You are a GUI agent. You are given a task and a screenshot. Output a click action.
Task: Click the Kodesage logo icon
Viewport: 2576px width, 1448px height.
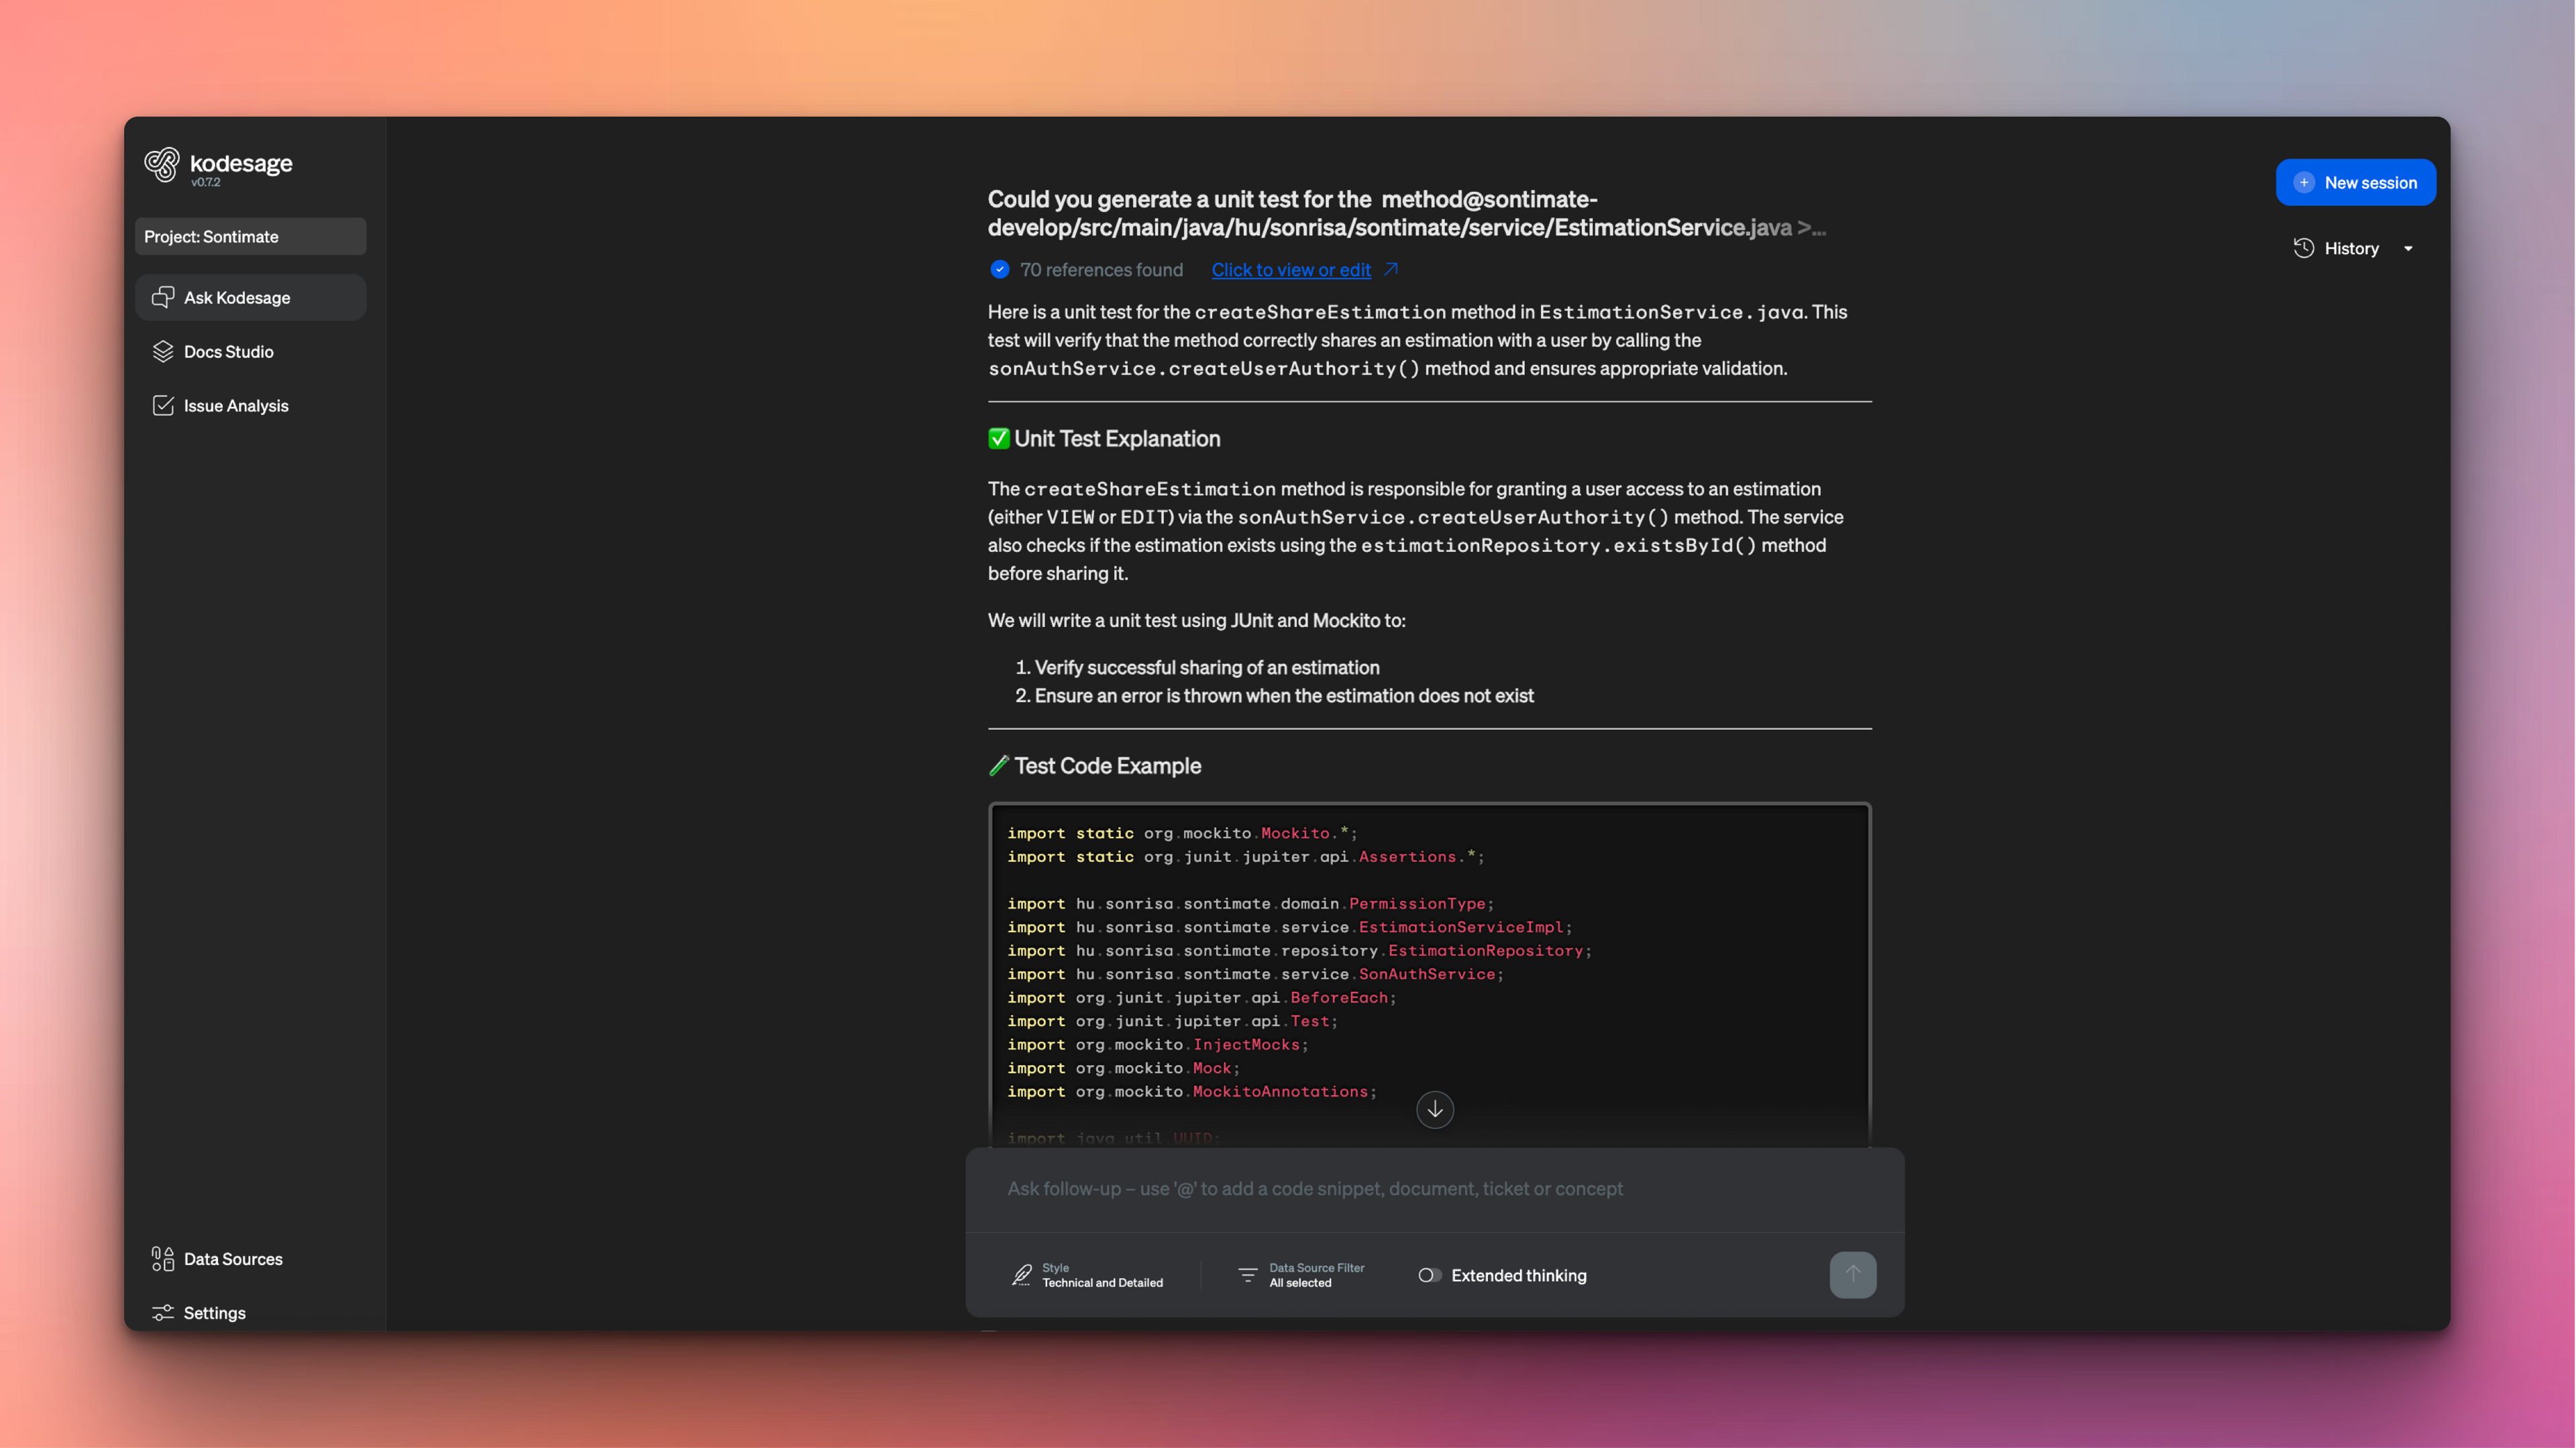(x=162, y=165)
